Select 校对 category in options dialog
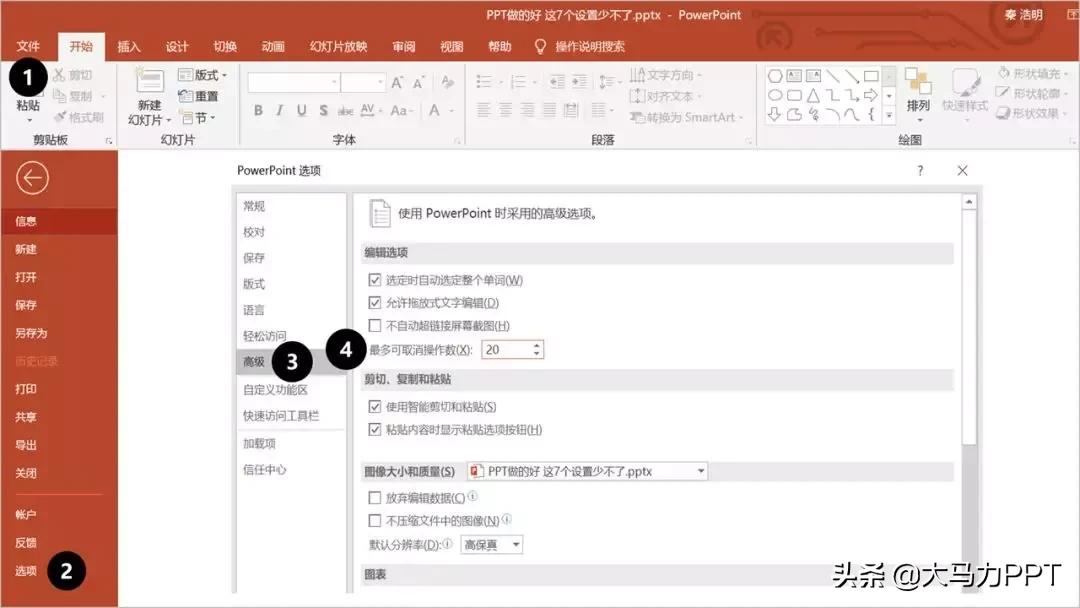This screenshot has height=608, width=1080. [254, 232]
